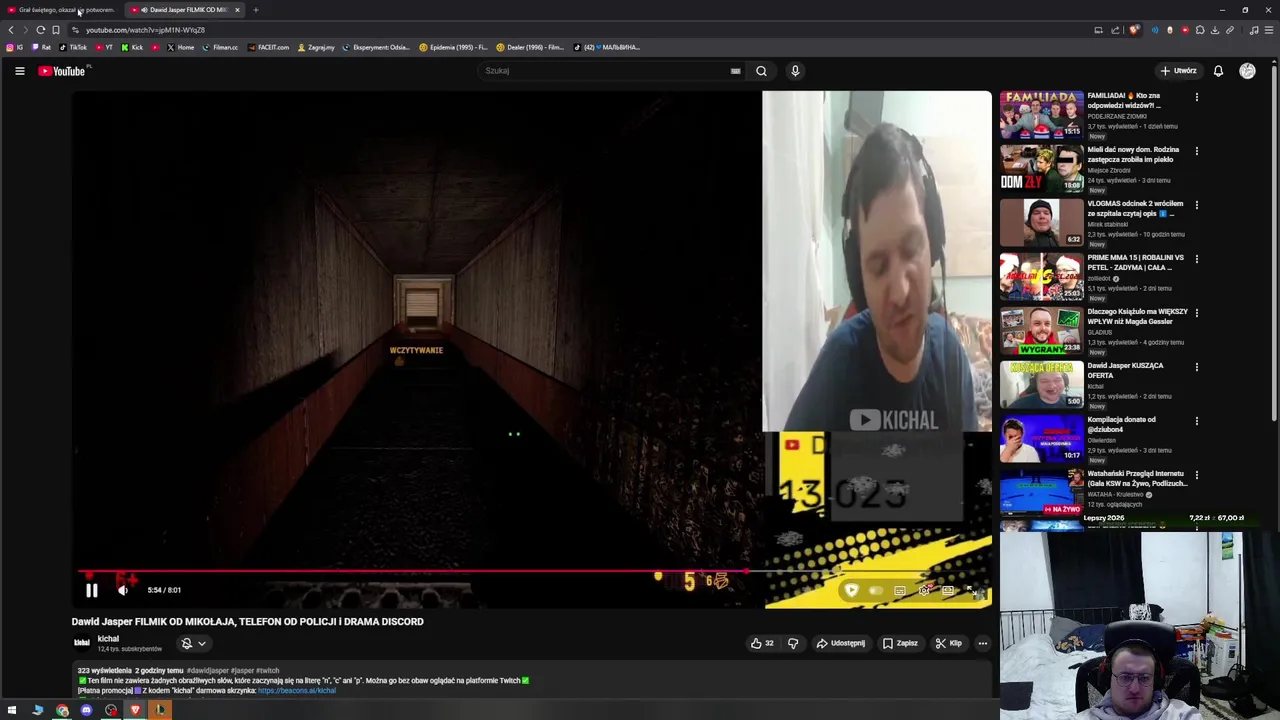
Task: Click the Zapisz save button
Action: pyautogui.click(x=900, y=644)
